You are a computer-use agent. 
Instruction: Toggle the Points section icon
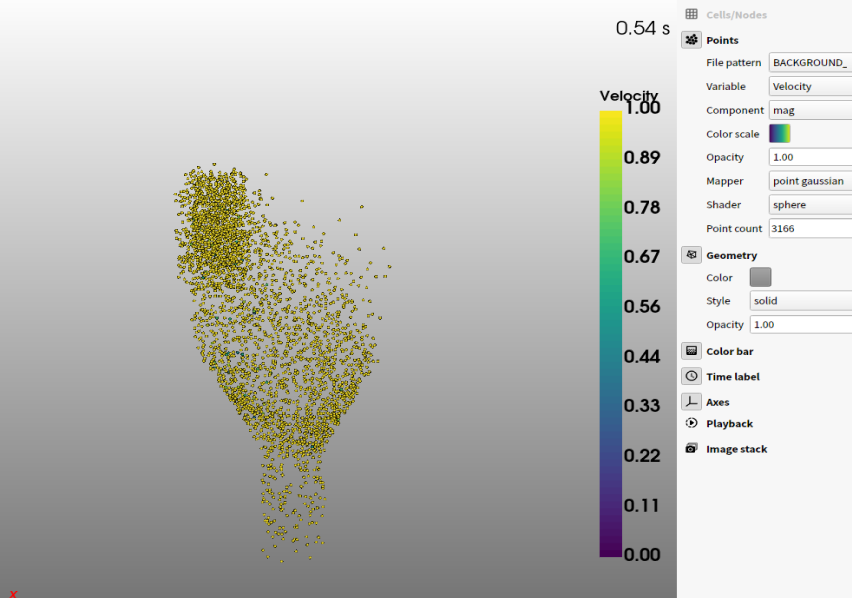691,40
